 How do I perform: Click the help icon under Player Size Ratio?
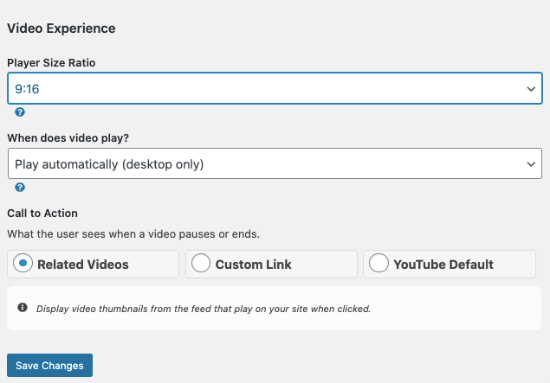[x=20, y=112]
